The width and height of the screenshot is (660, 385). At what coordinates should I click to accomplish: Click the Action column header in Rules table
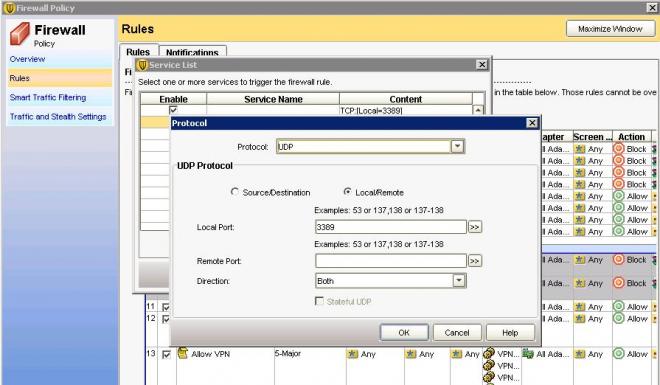pos(632,137)
